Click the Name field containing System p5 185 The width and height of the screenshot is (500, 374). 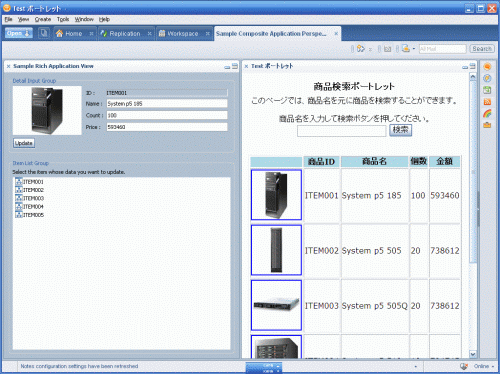tap(167, 104)
